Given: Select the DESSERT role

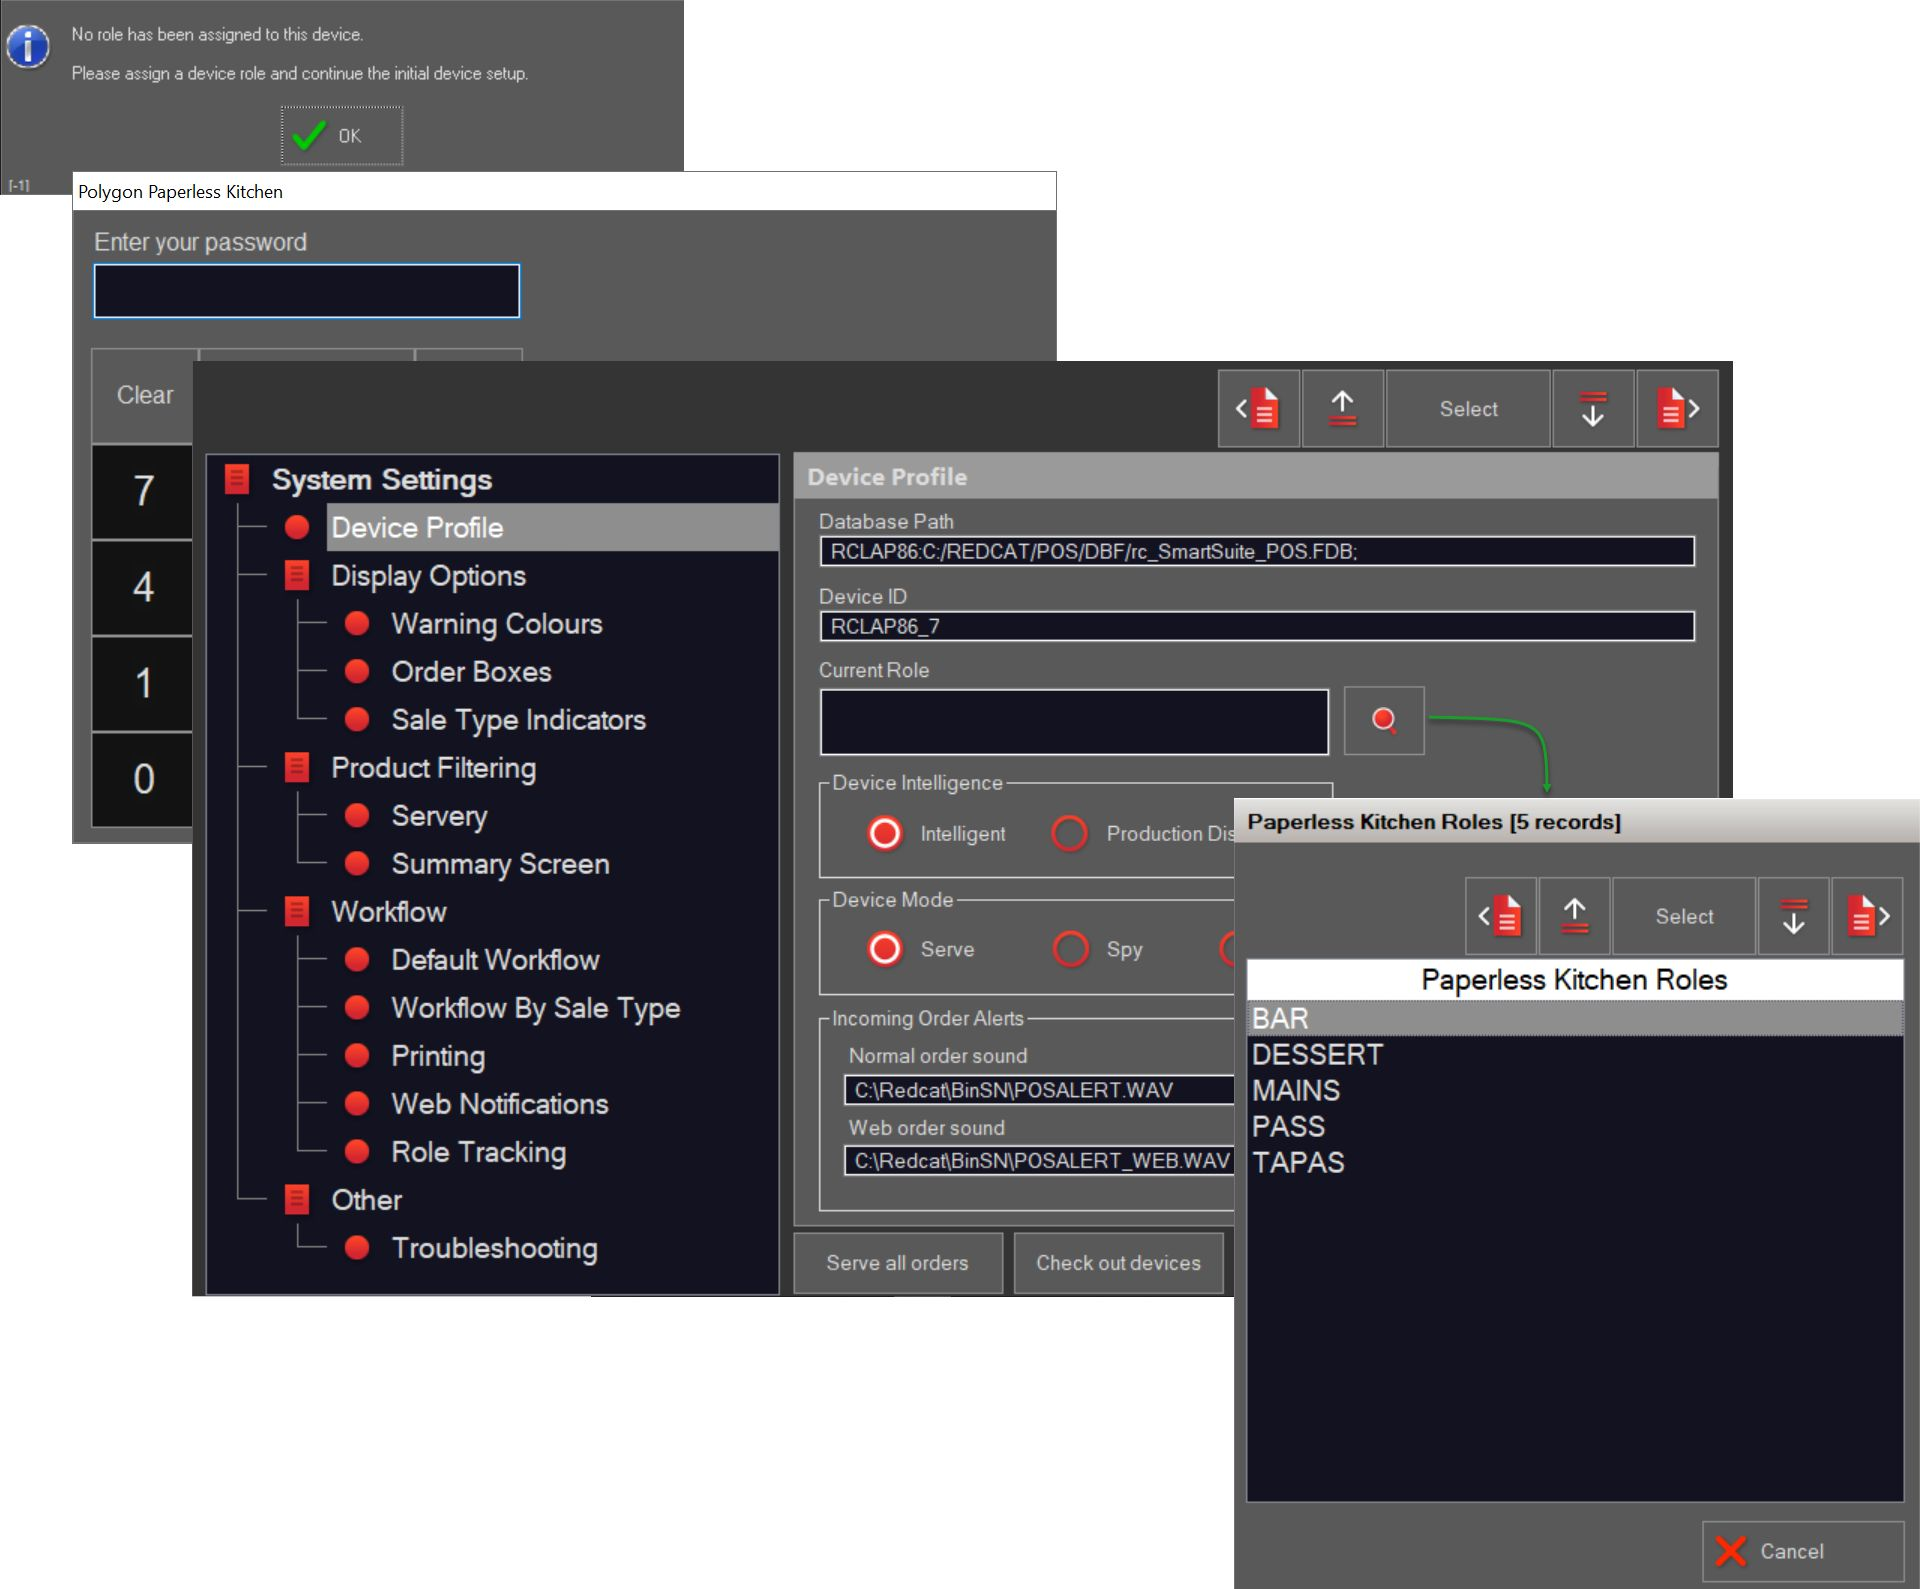Looking at the screenshot, I should [x=1575, y=1054].
